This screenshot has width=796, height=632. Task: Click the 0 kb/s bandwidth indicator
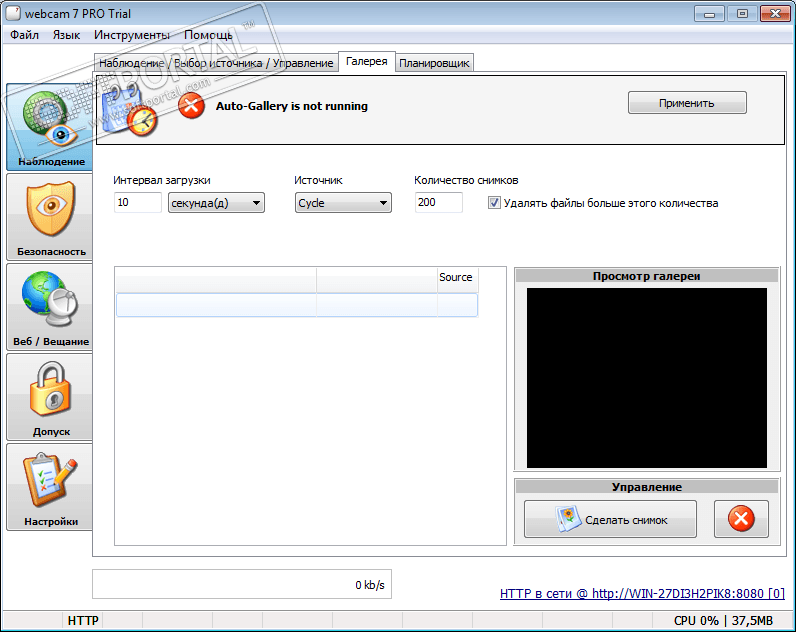point(242,584)
